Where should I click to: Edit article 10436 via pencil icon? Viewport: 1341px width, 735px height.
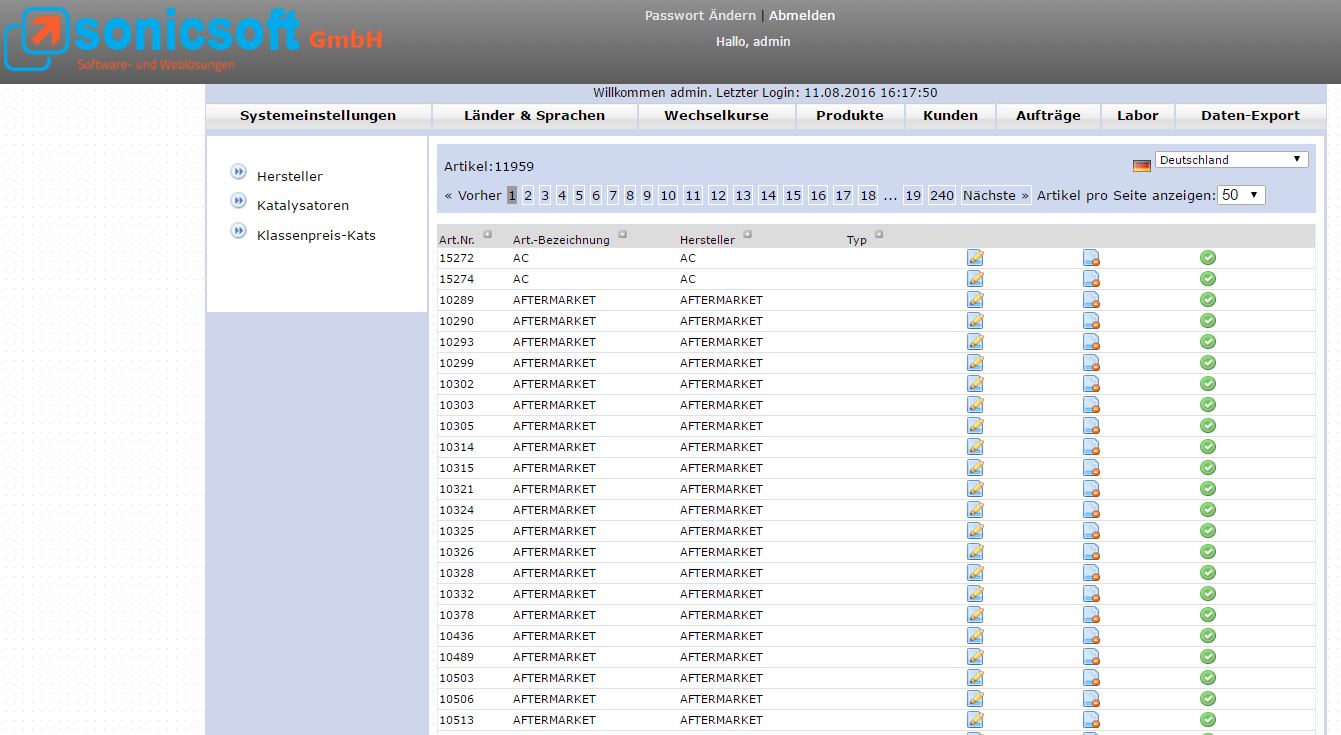975,636
